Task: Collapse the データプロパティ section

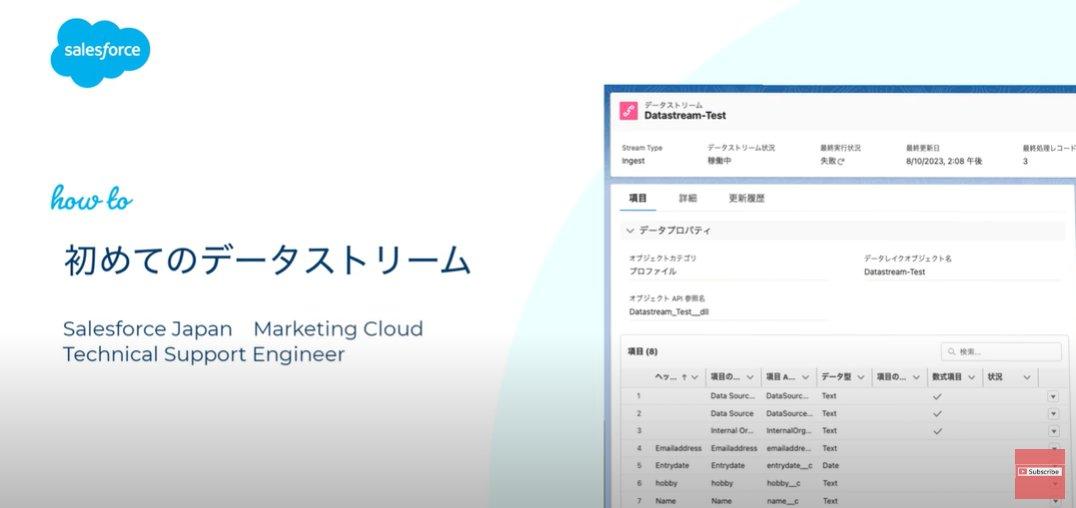Action: pos(630,231)
